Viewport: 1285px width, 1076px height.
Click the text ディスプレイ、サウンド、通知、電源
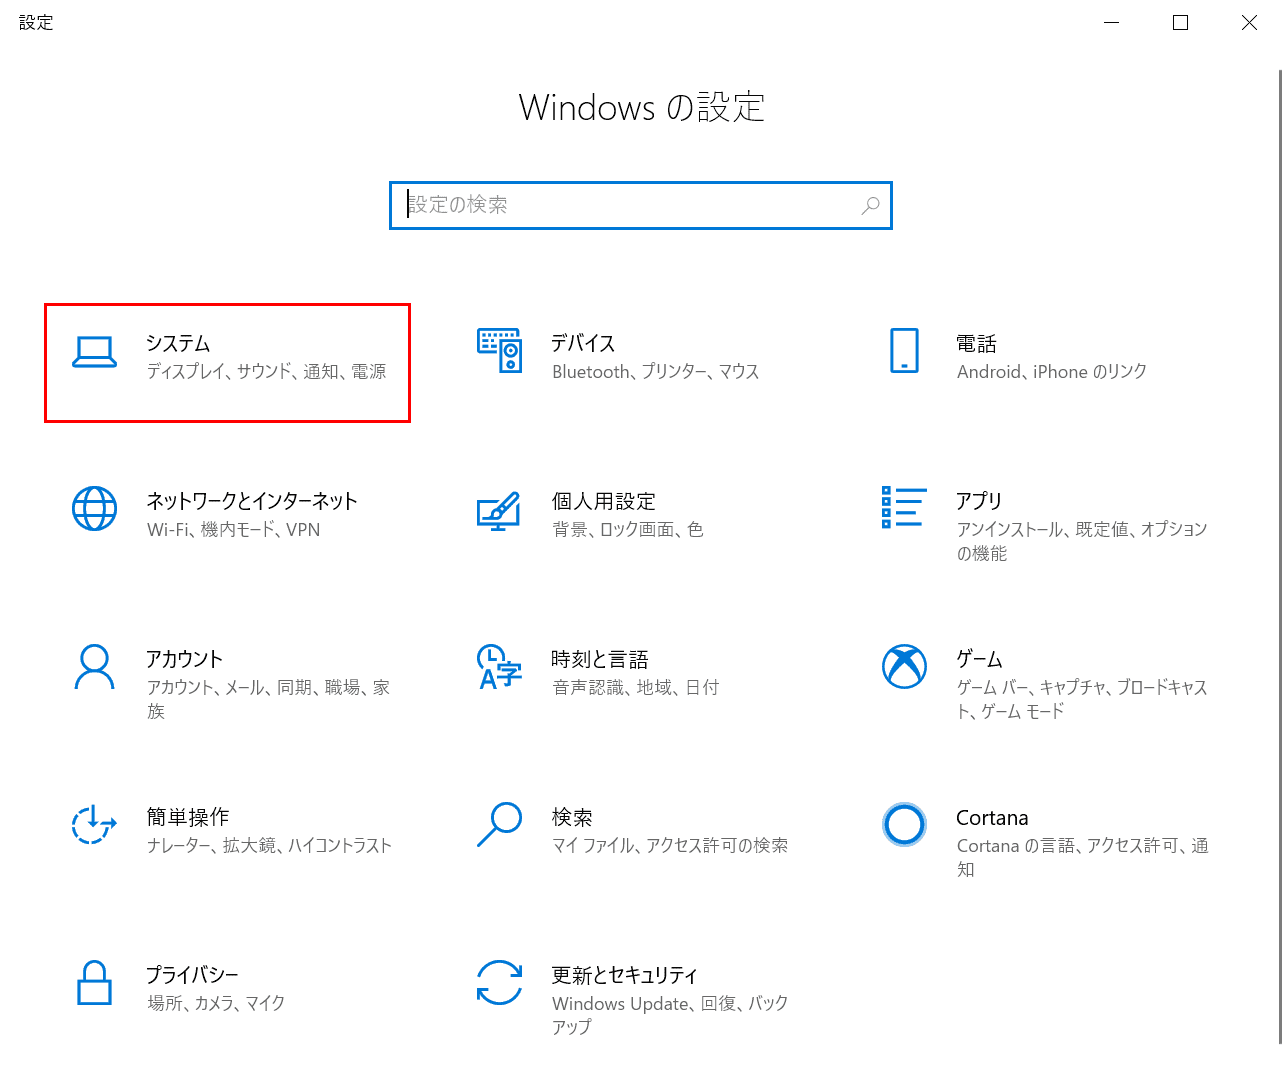tap(266, 371)
